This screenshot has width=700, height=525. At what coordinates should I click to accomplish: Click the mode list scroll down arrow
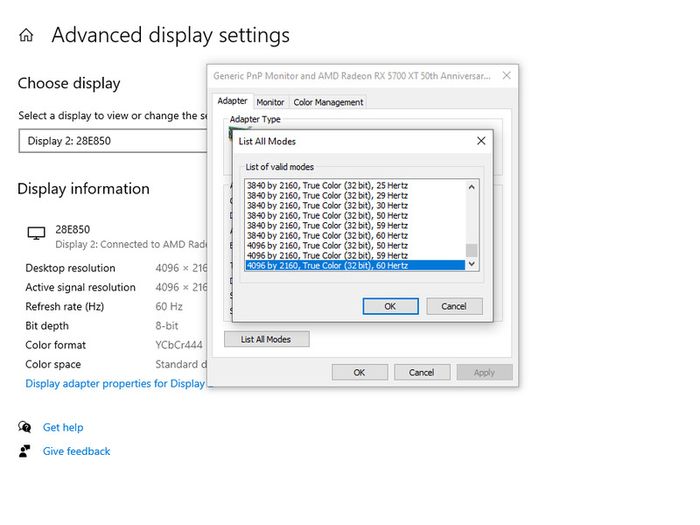(x=471, y=264)
